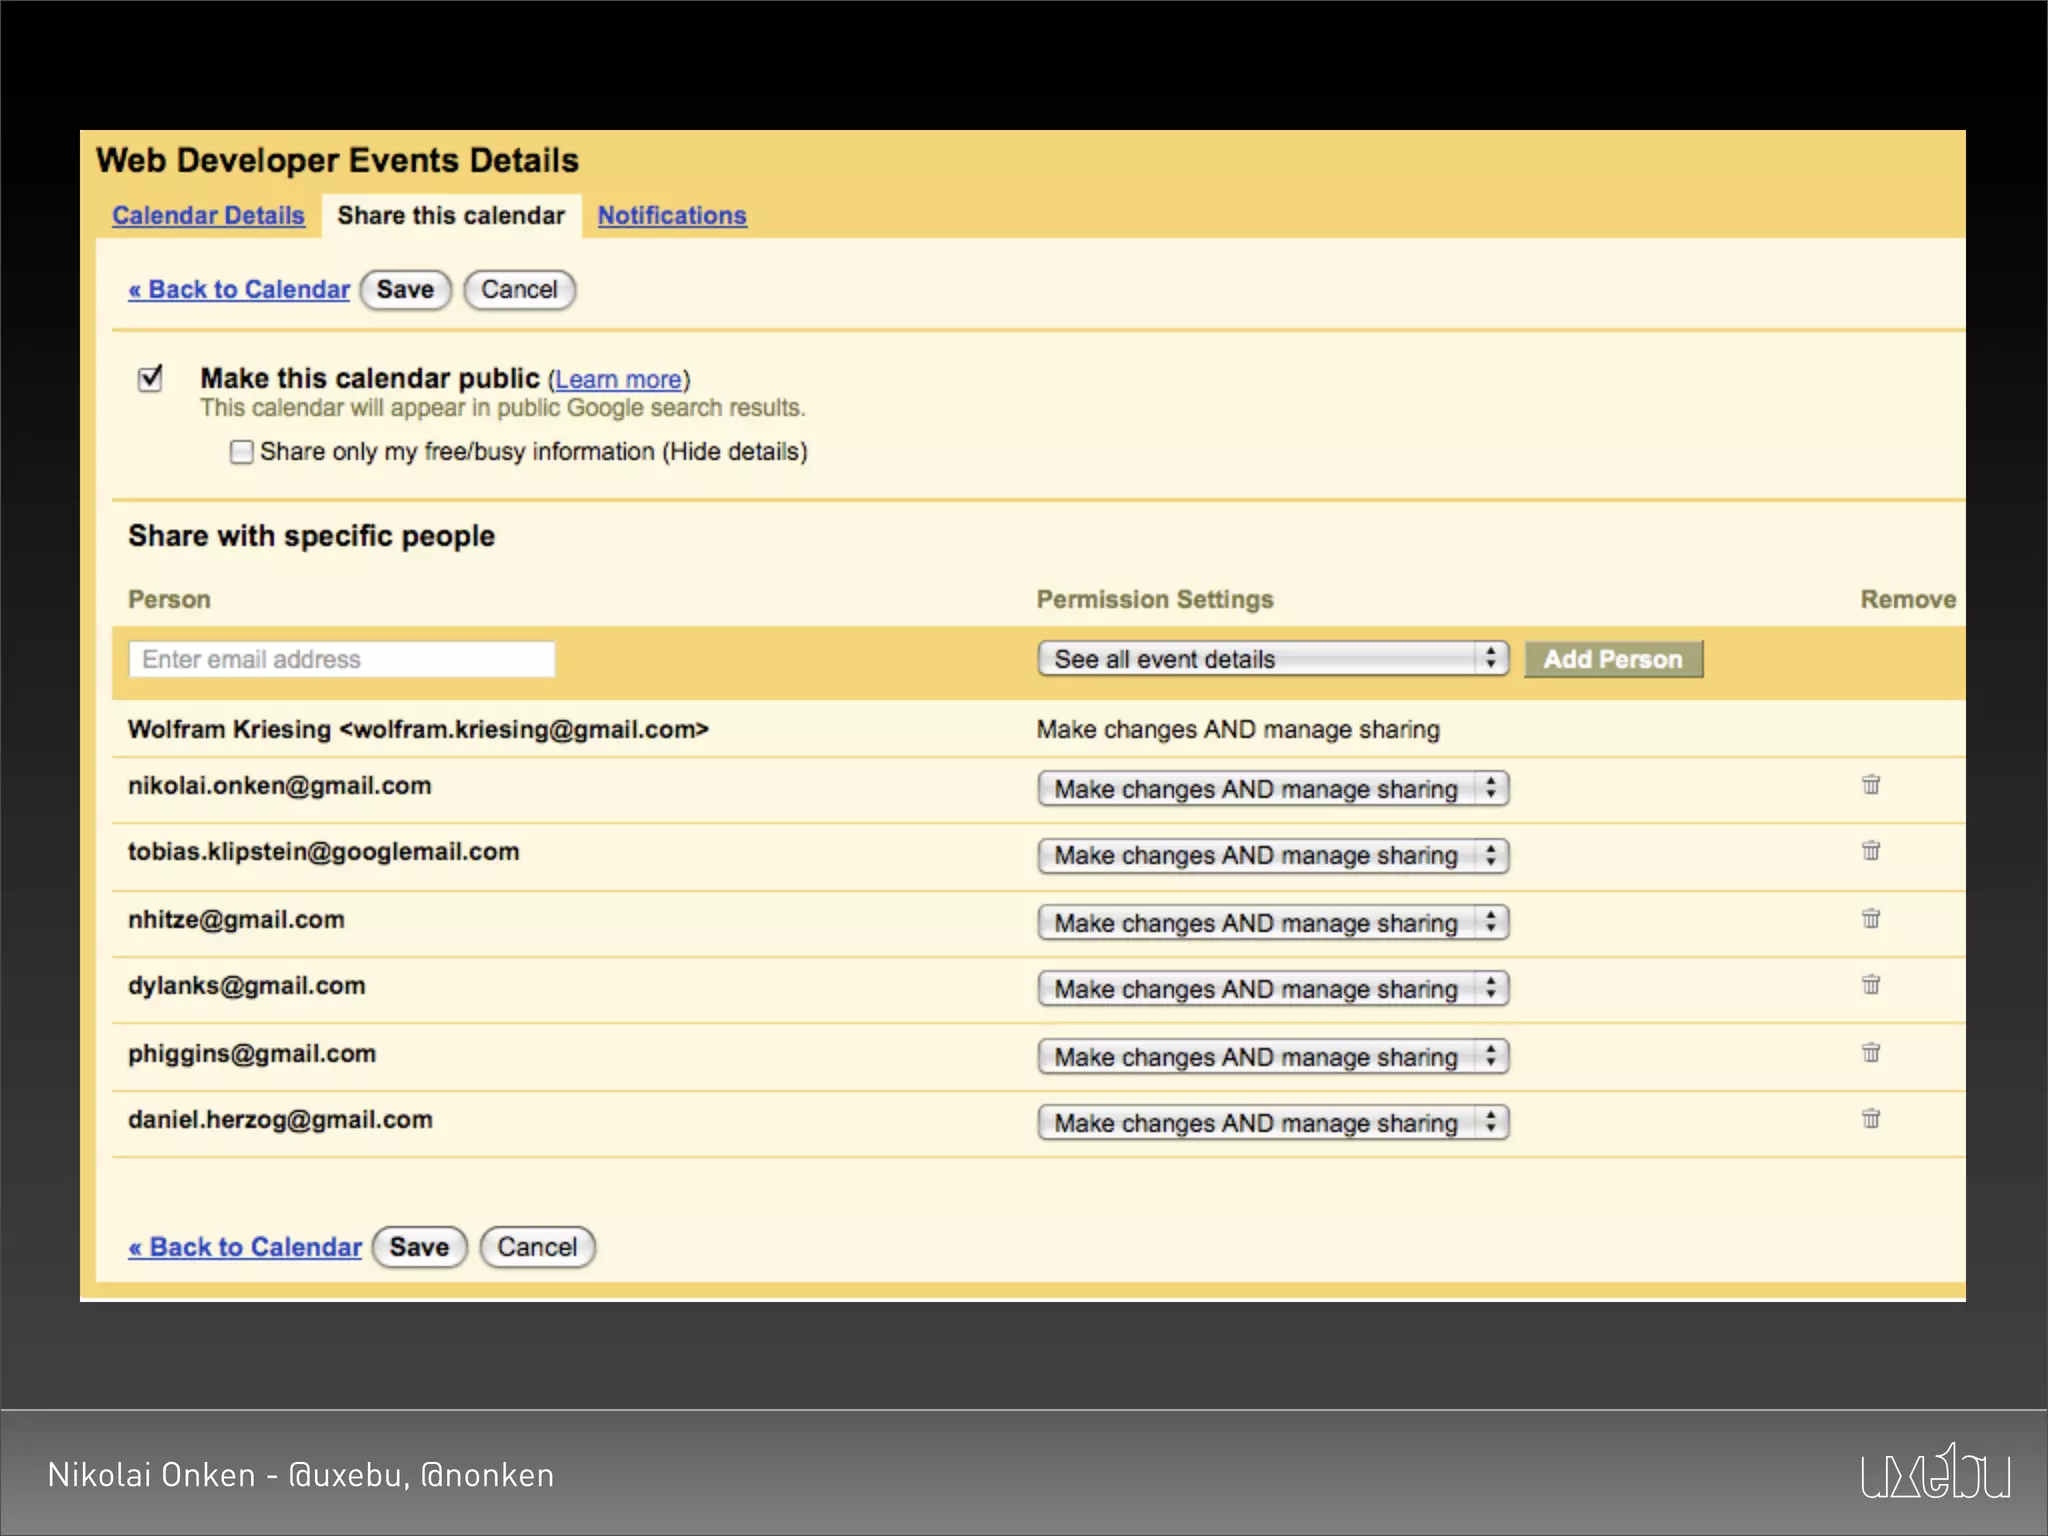
Task: Open the See all event details dropdown
Action: pos(1272,659)
